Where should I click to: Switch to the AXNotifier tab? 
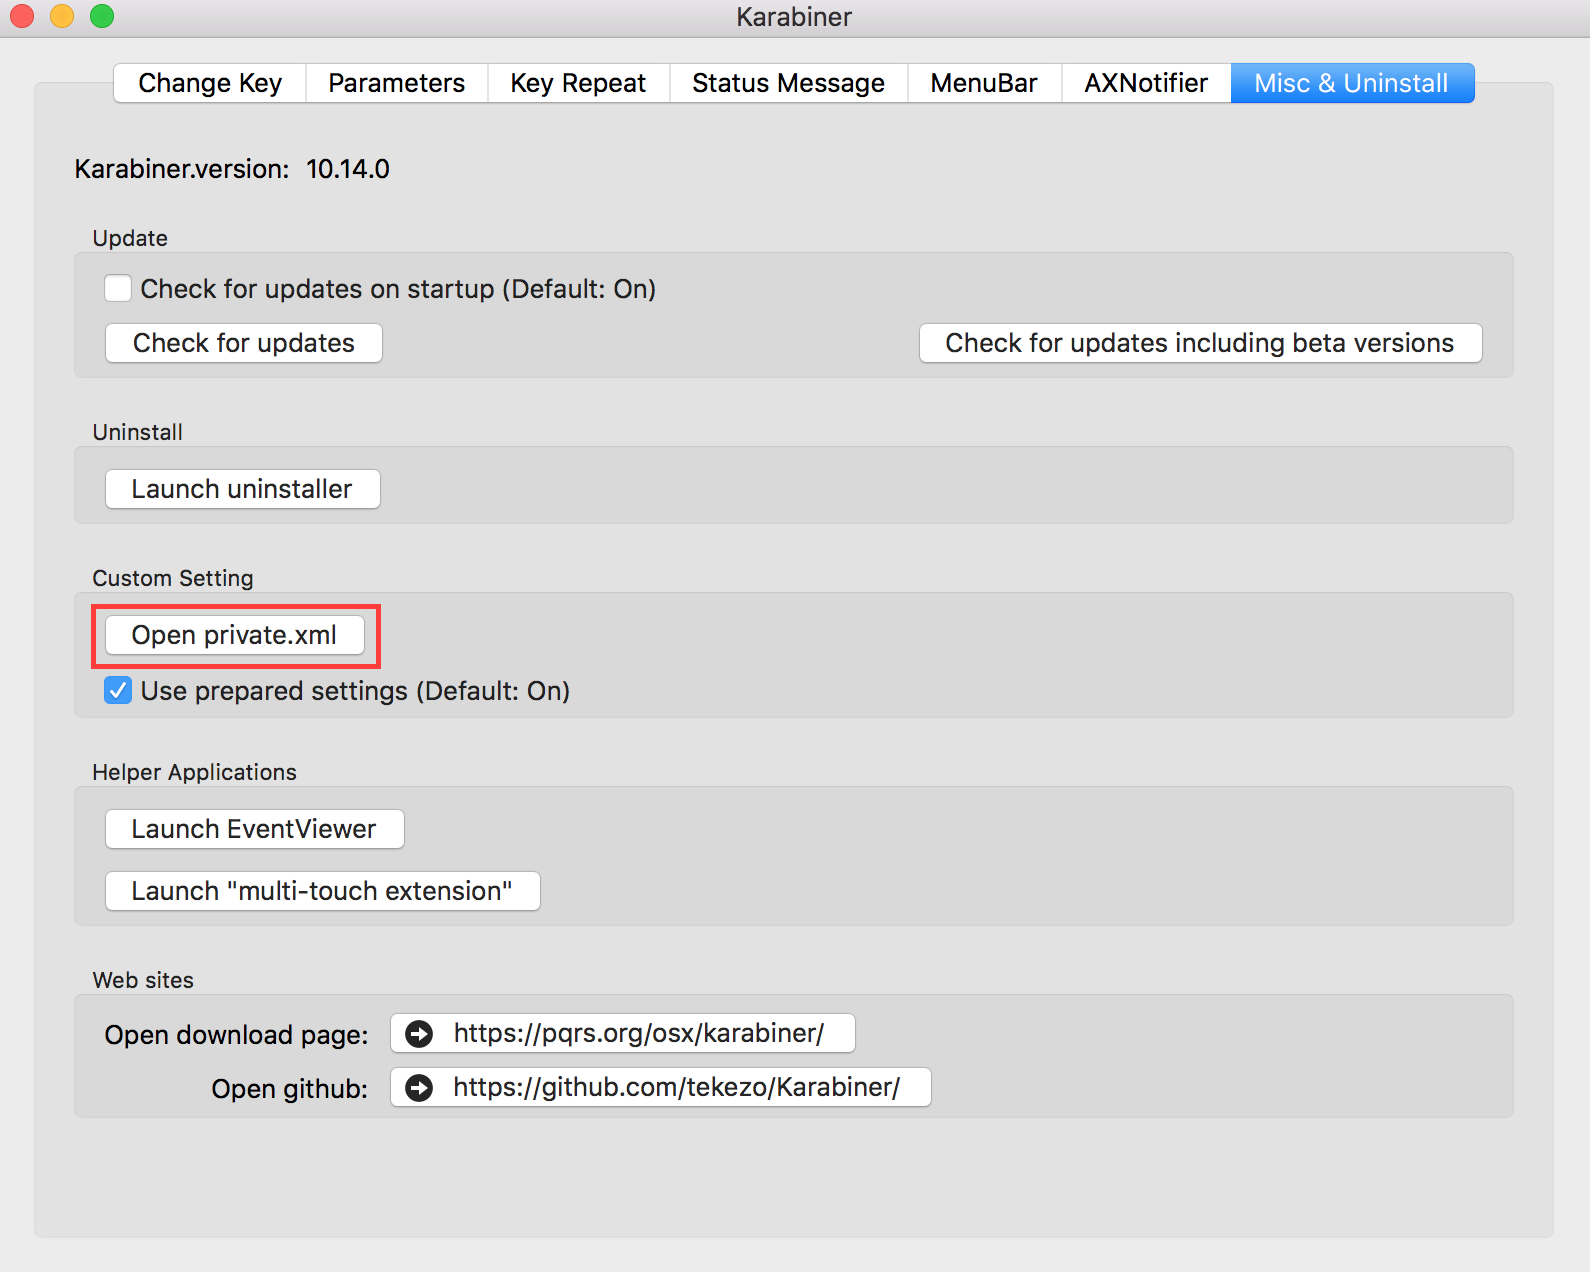pyautogui.click(x=1146, y=83)
